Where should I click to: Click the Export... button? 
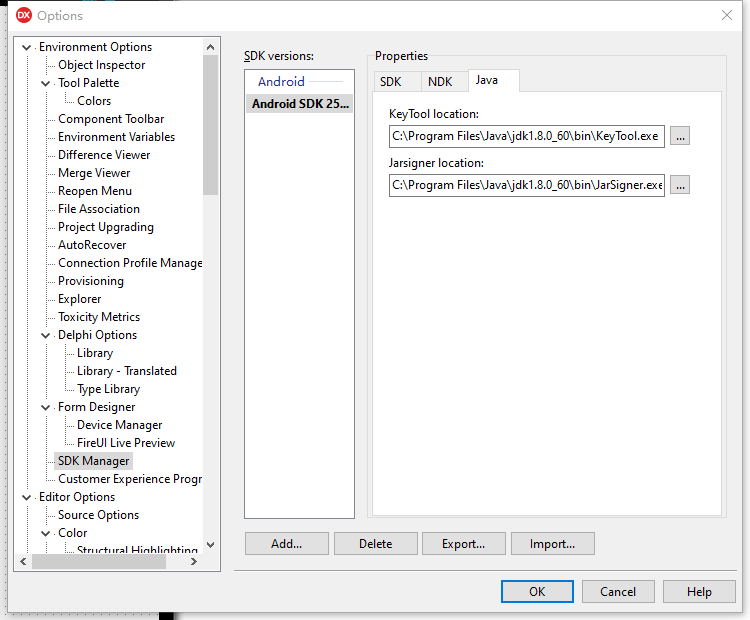pos(463,543)
